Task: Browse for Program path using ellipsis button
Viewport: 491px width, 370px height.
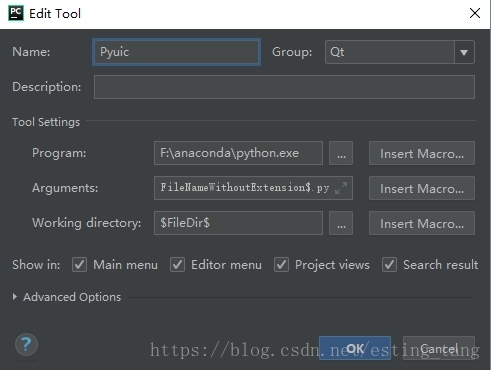Action: (x=341, y=153)
